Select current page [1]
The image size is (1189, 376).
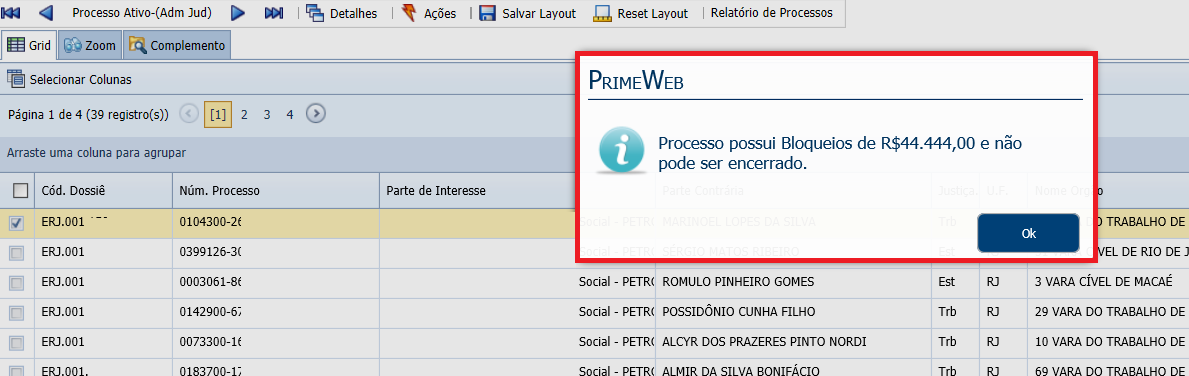(x=218, y=114)
